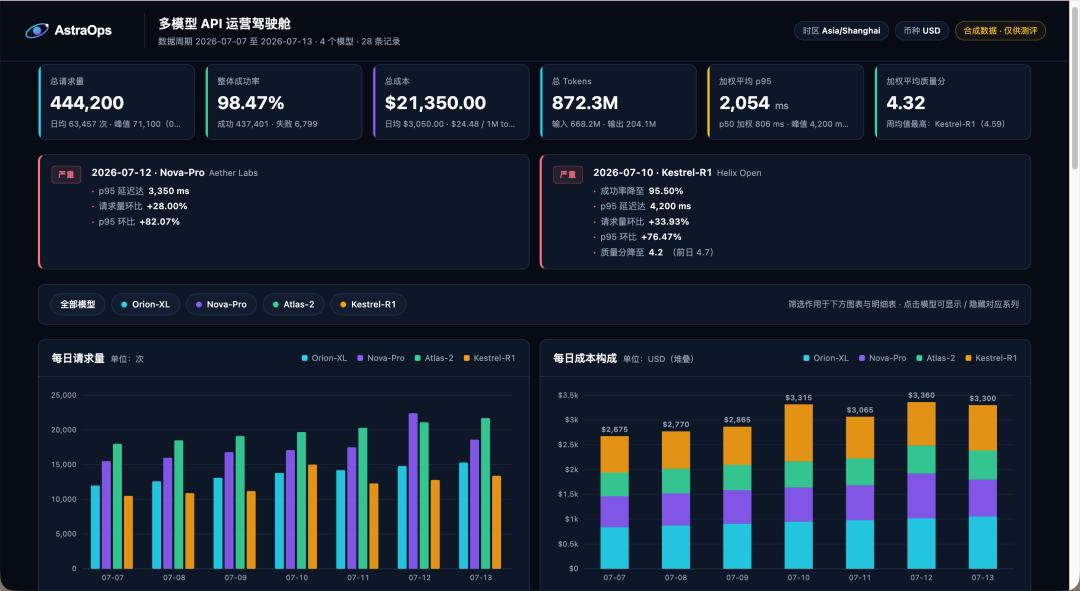The height and width of the screenshot is (591, 1080).
Task: Click the purple Nova-Pro legend marker in the cost chart
Action: tap(862, 358)
